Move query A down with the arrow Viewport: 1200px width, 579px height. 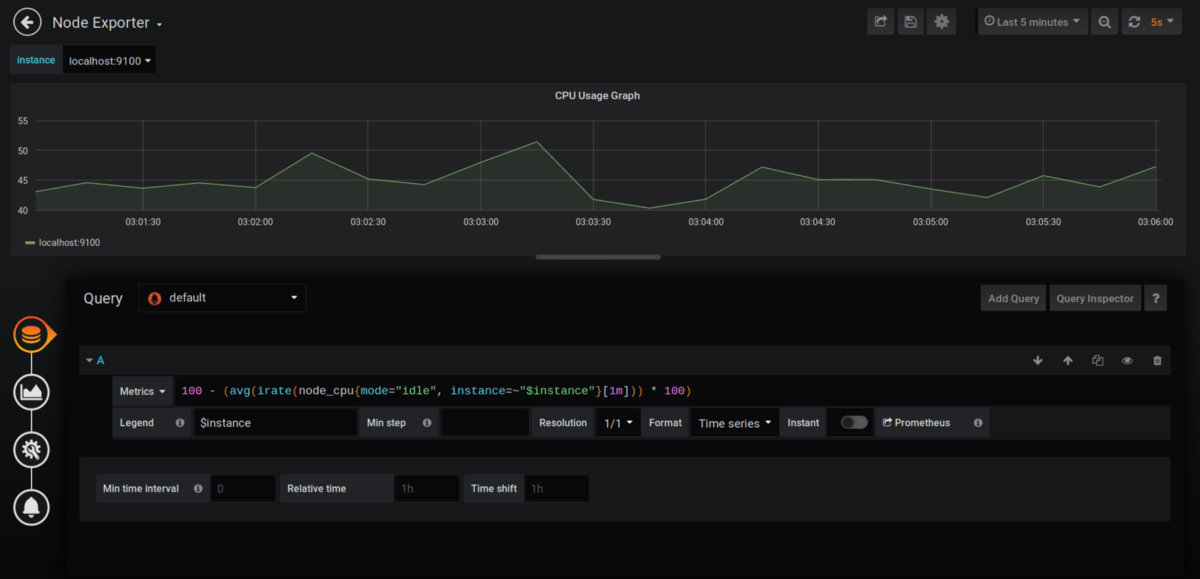[x=1038, y=360]
